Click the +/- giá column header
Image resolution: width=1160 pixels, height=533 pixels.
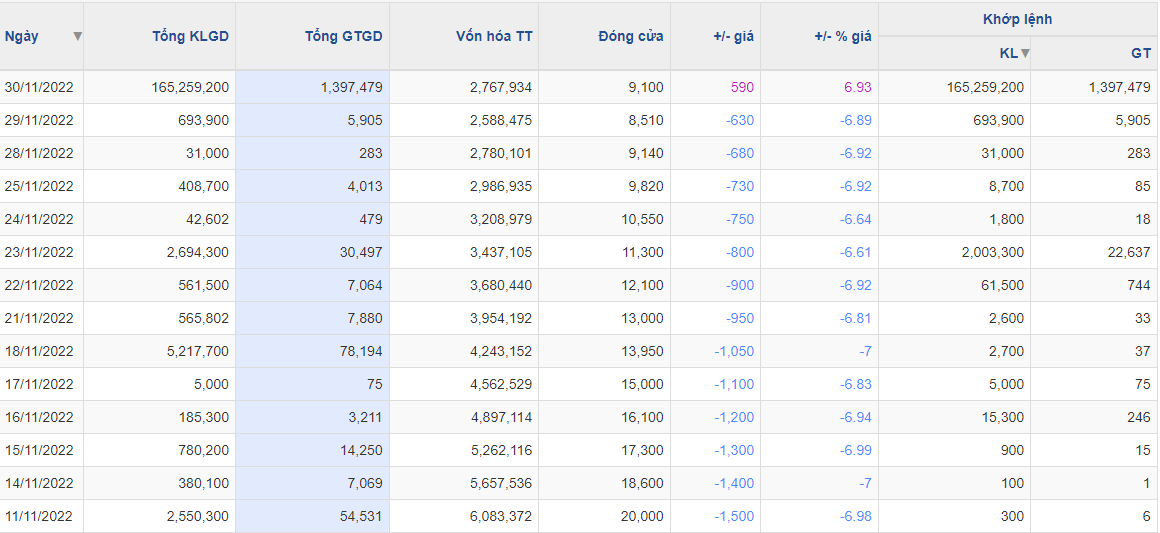pos(733,36)
